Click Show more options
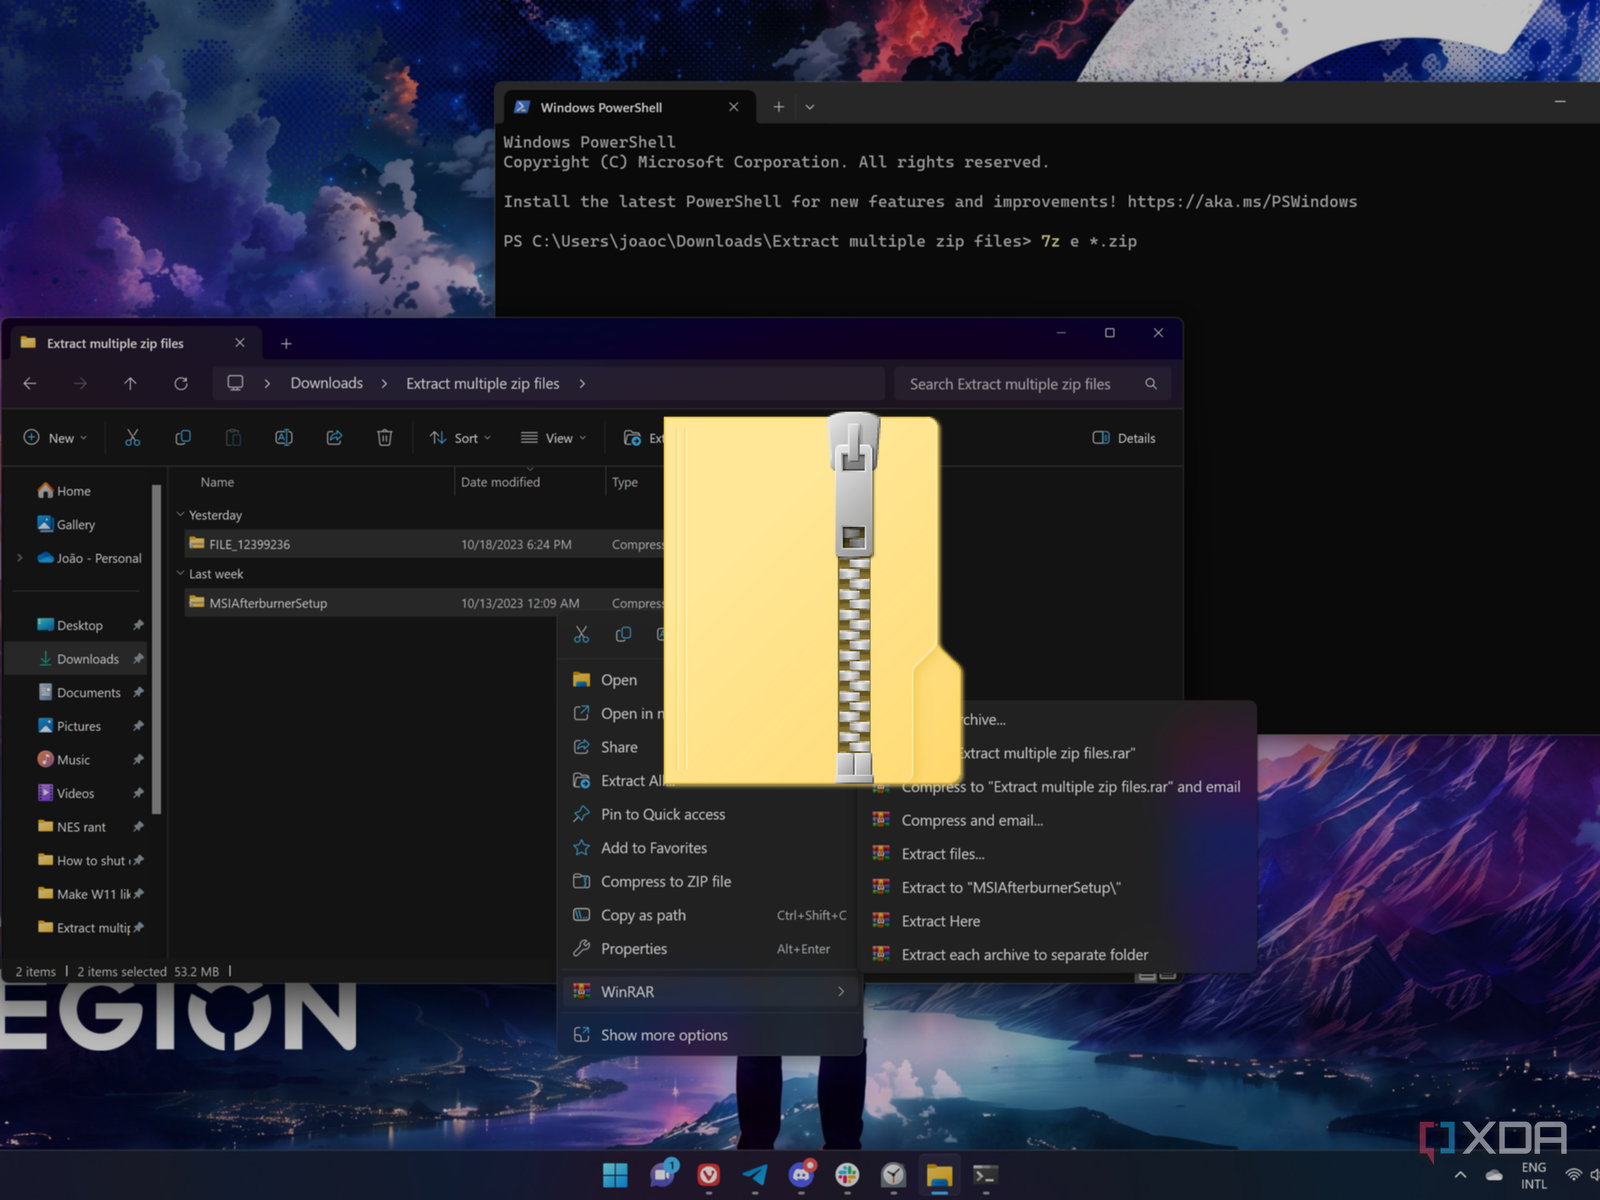The image size is (1600, 1200). click(664, 1035)
